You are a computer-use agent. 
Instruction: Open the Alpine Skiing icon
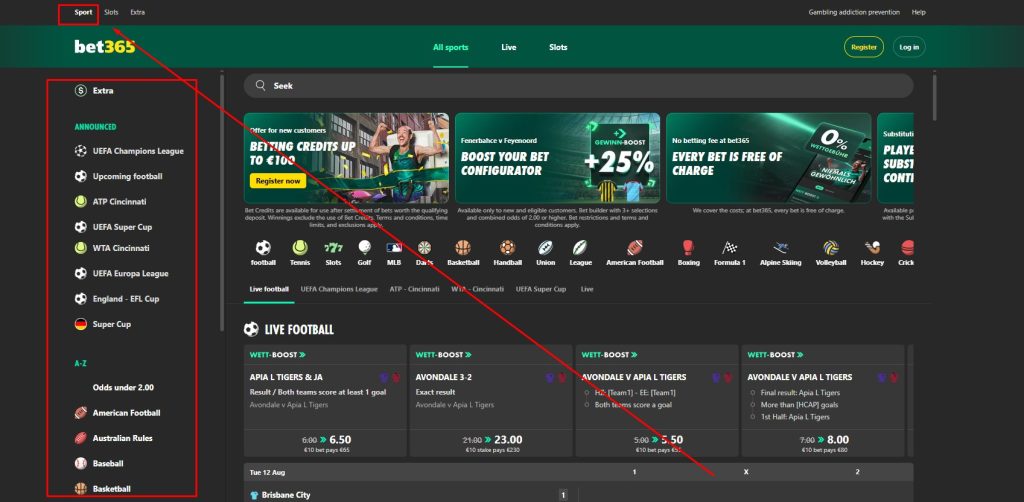pos(780,248)
